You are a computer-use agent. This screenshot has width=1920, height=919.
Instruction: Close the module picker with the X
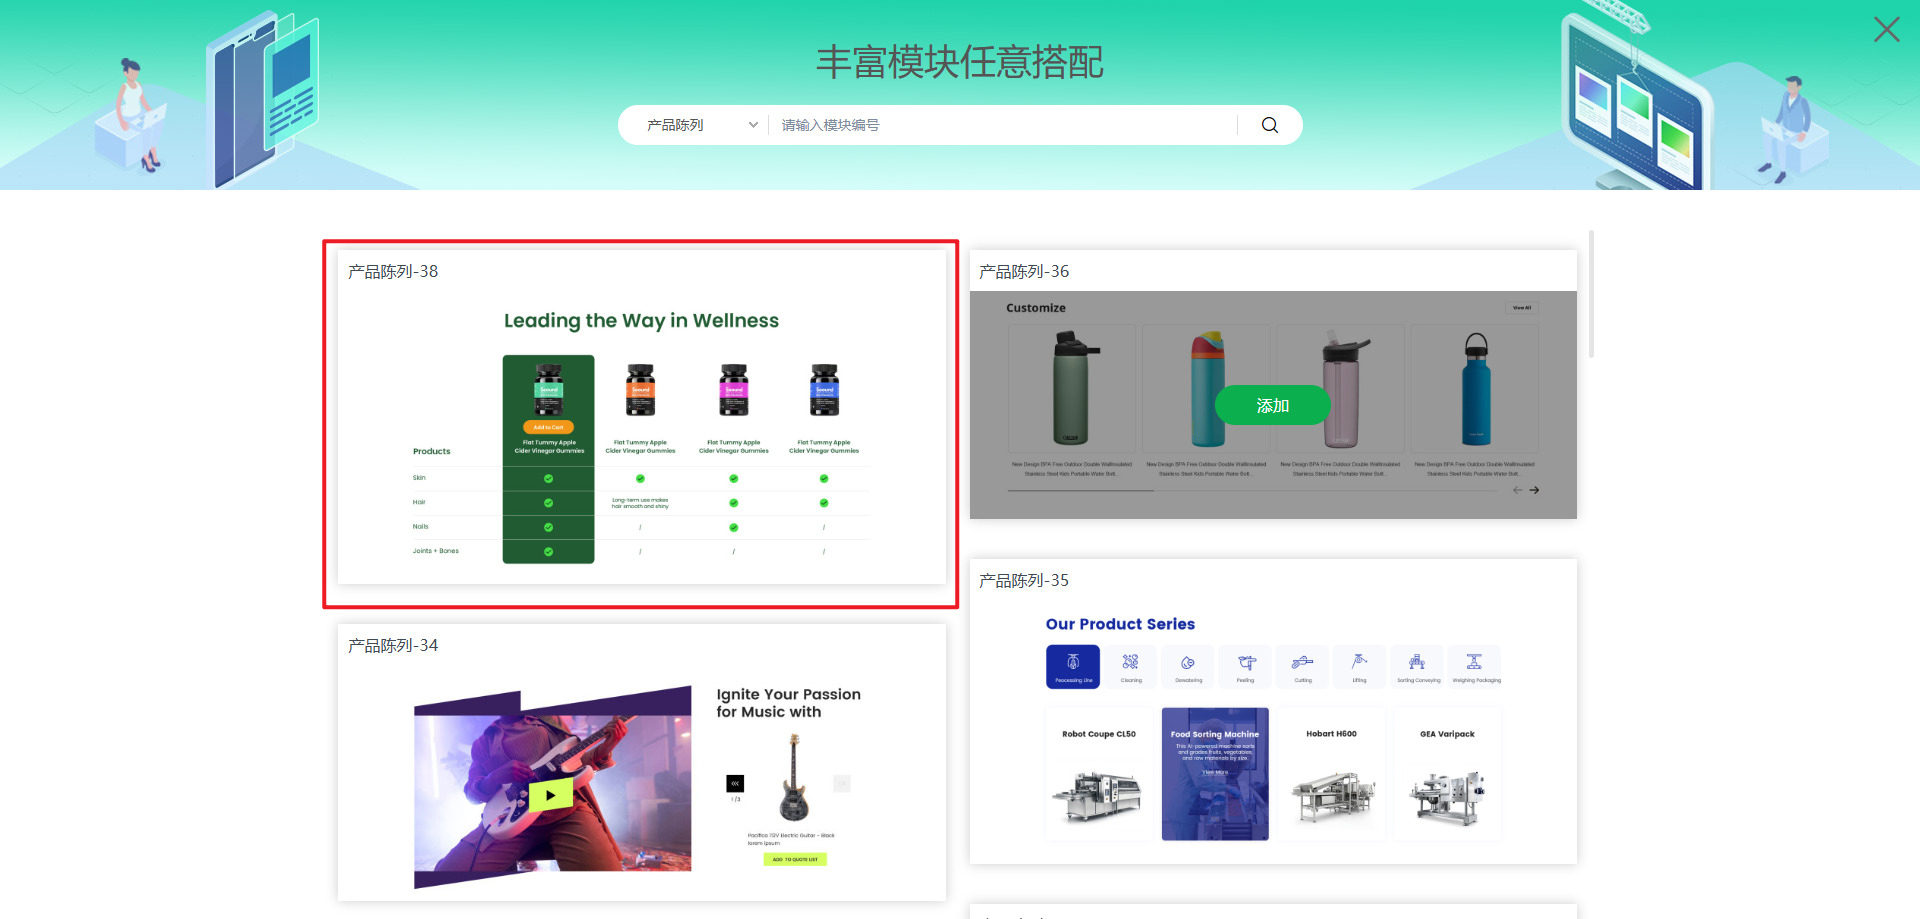[1886, 30]
